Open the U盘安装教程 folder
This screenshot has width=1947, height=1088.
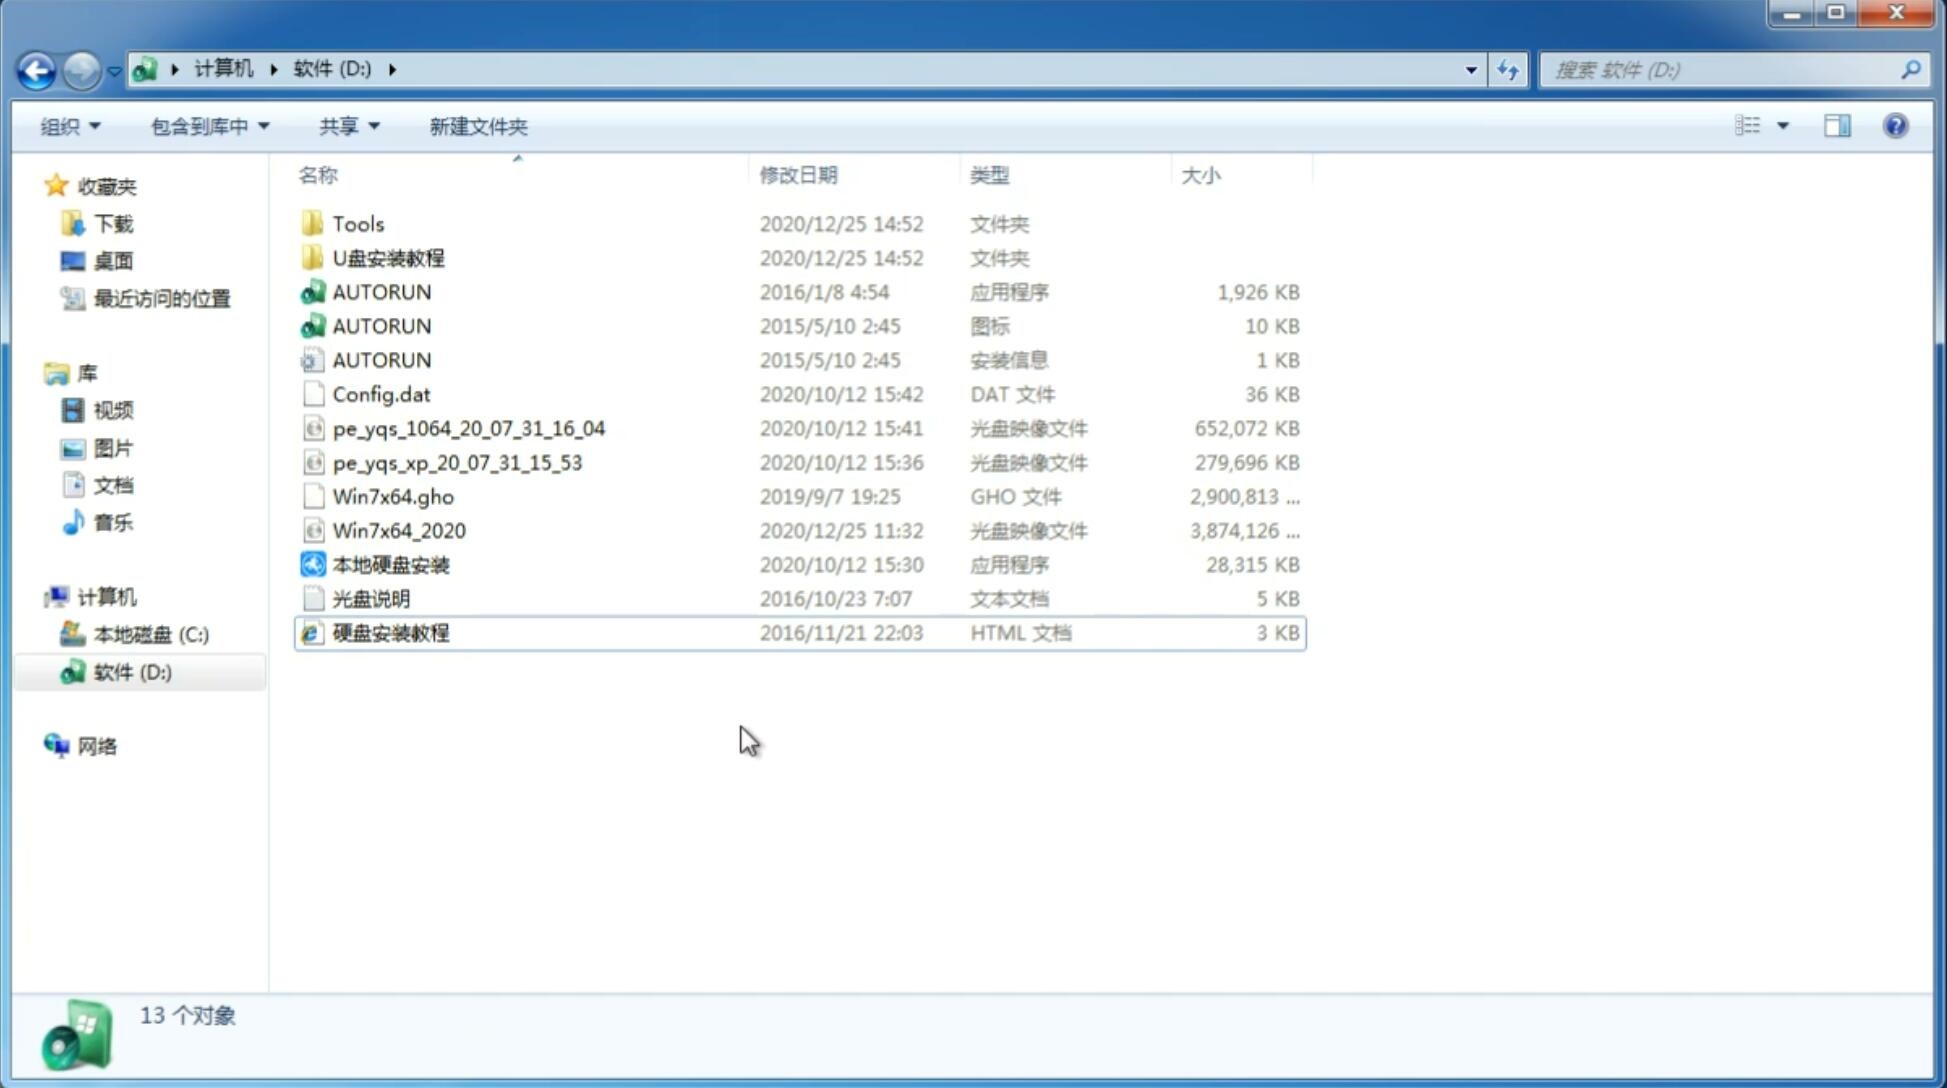(x=389, y=257)
